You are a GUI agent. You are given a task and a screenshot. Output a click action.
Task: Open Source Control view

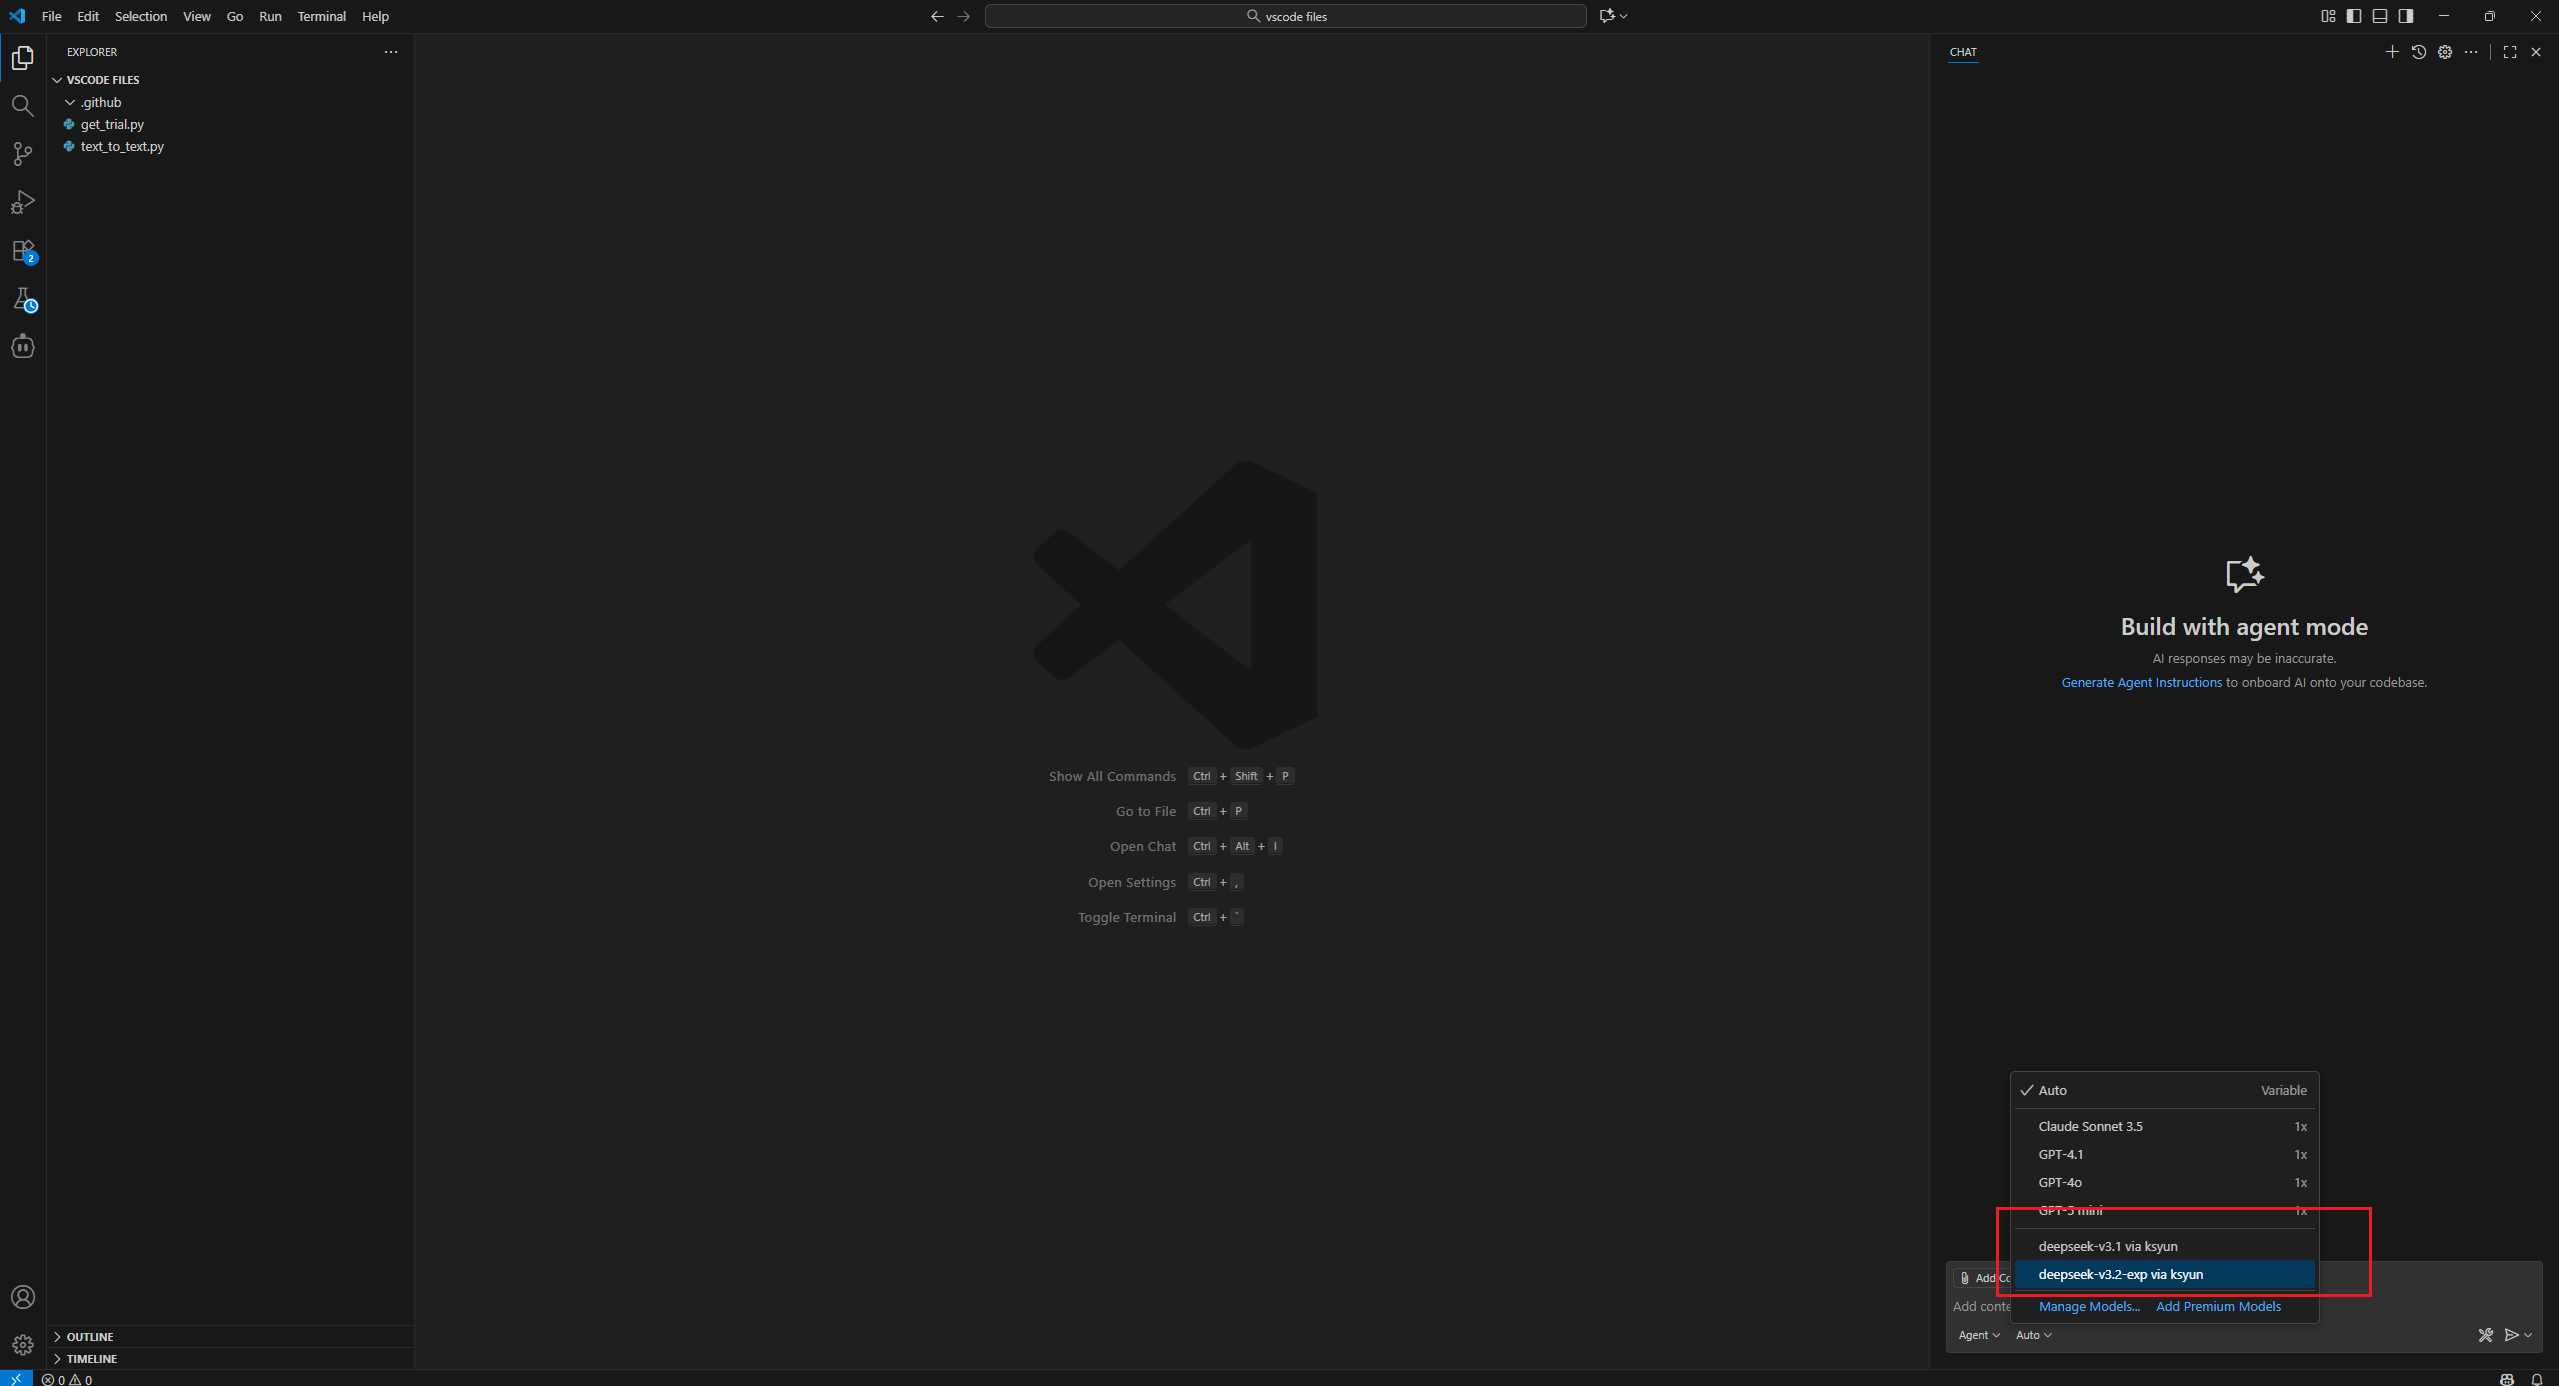point(22,154)
